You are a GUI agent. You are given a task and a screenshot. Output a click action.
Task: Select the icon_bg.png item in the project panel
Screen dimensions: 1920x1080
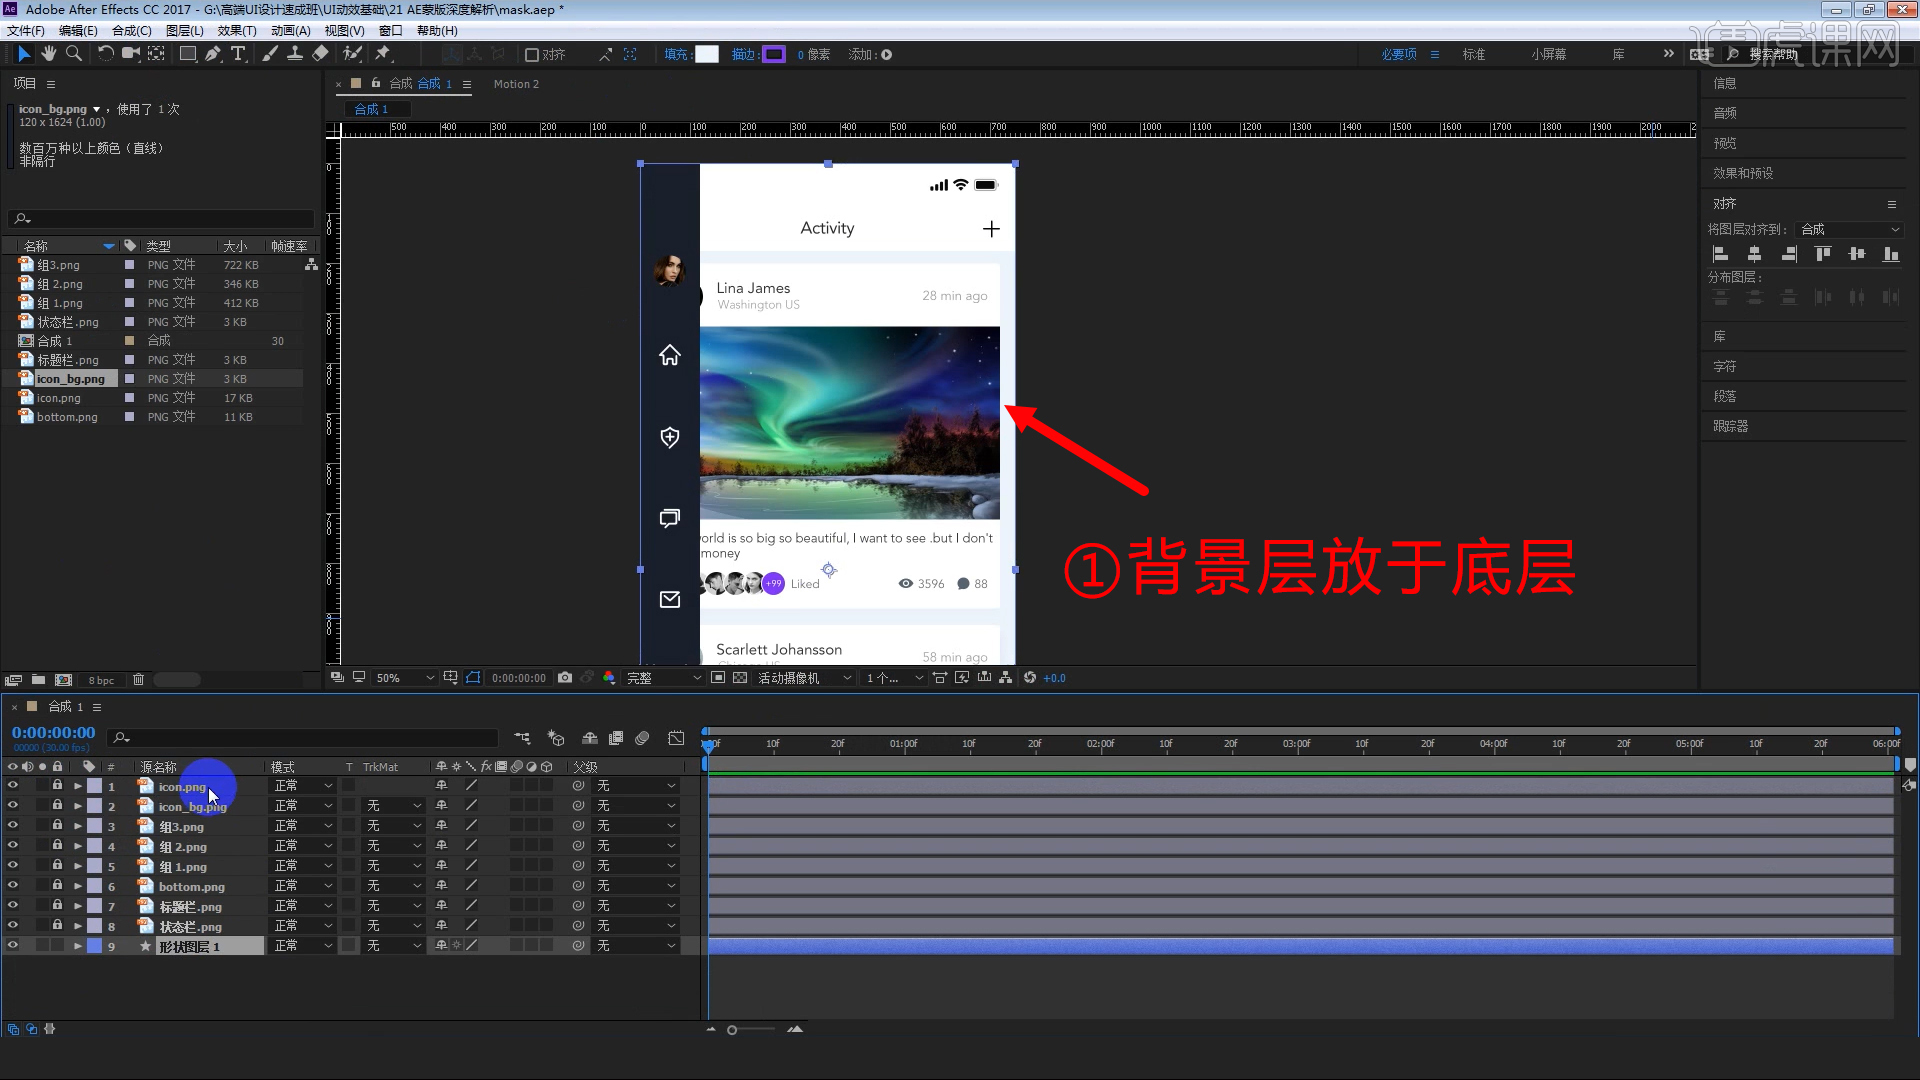coord(70,378)
